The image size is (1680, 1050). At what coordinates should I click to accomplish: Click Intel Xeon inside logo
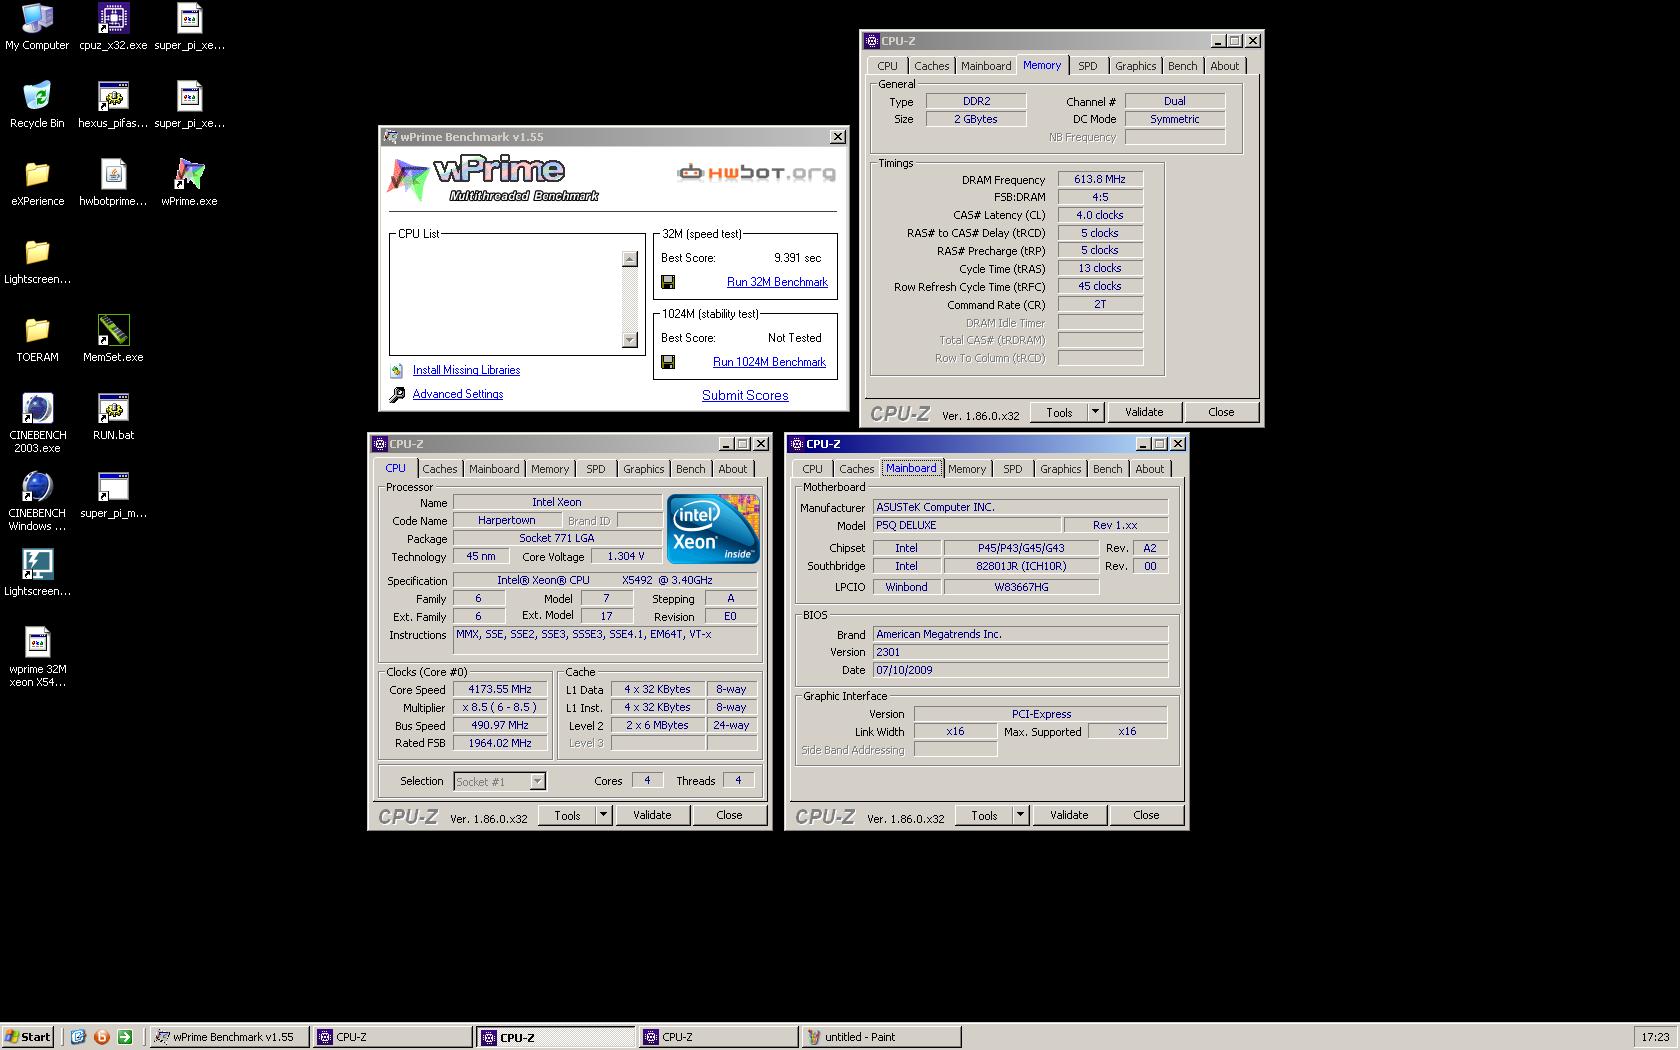(x=713, y=529)
